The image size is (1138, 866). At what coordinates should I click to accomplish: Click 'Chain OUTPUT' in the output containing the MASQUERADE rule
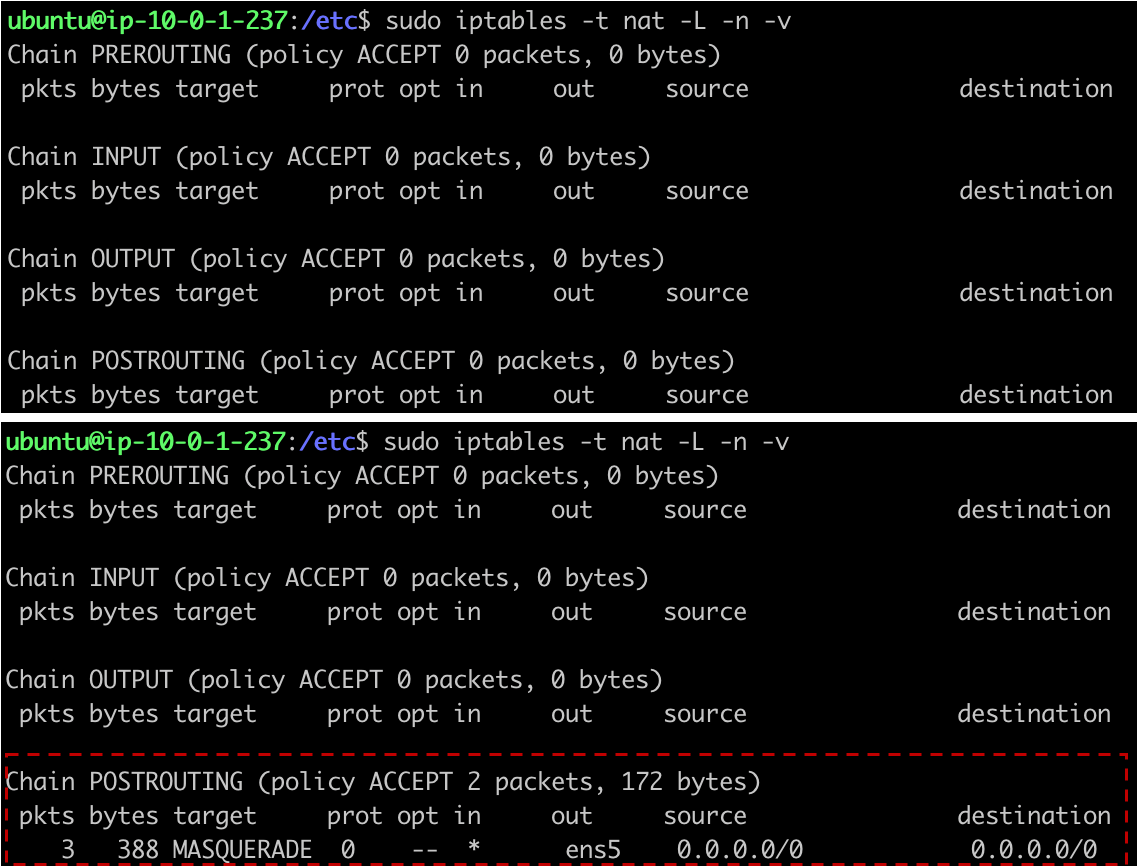89,679
